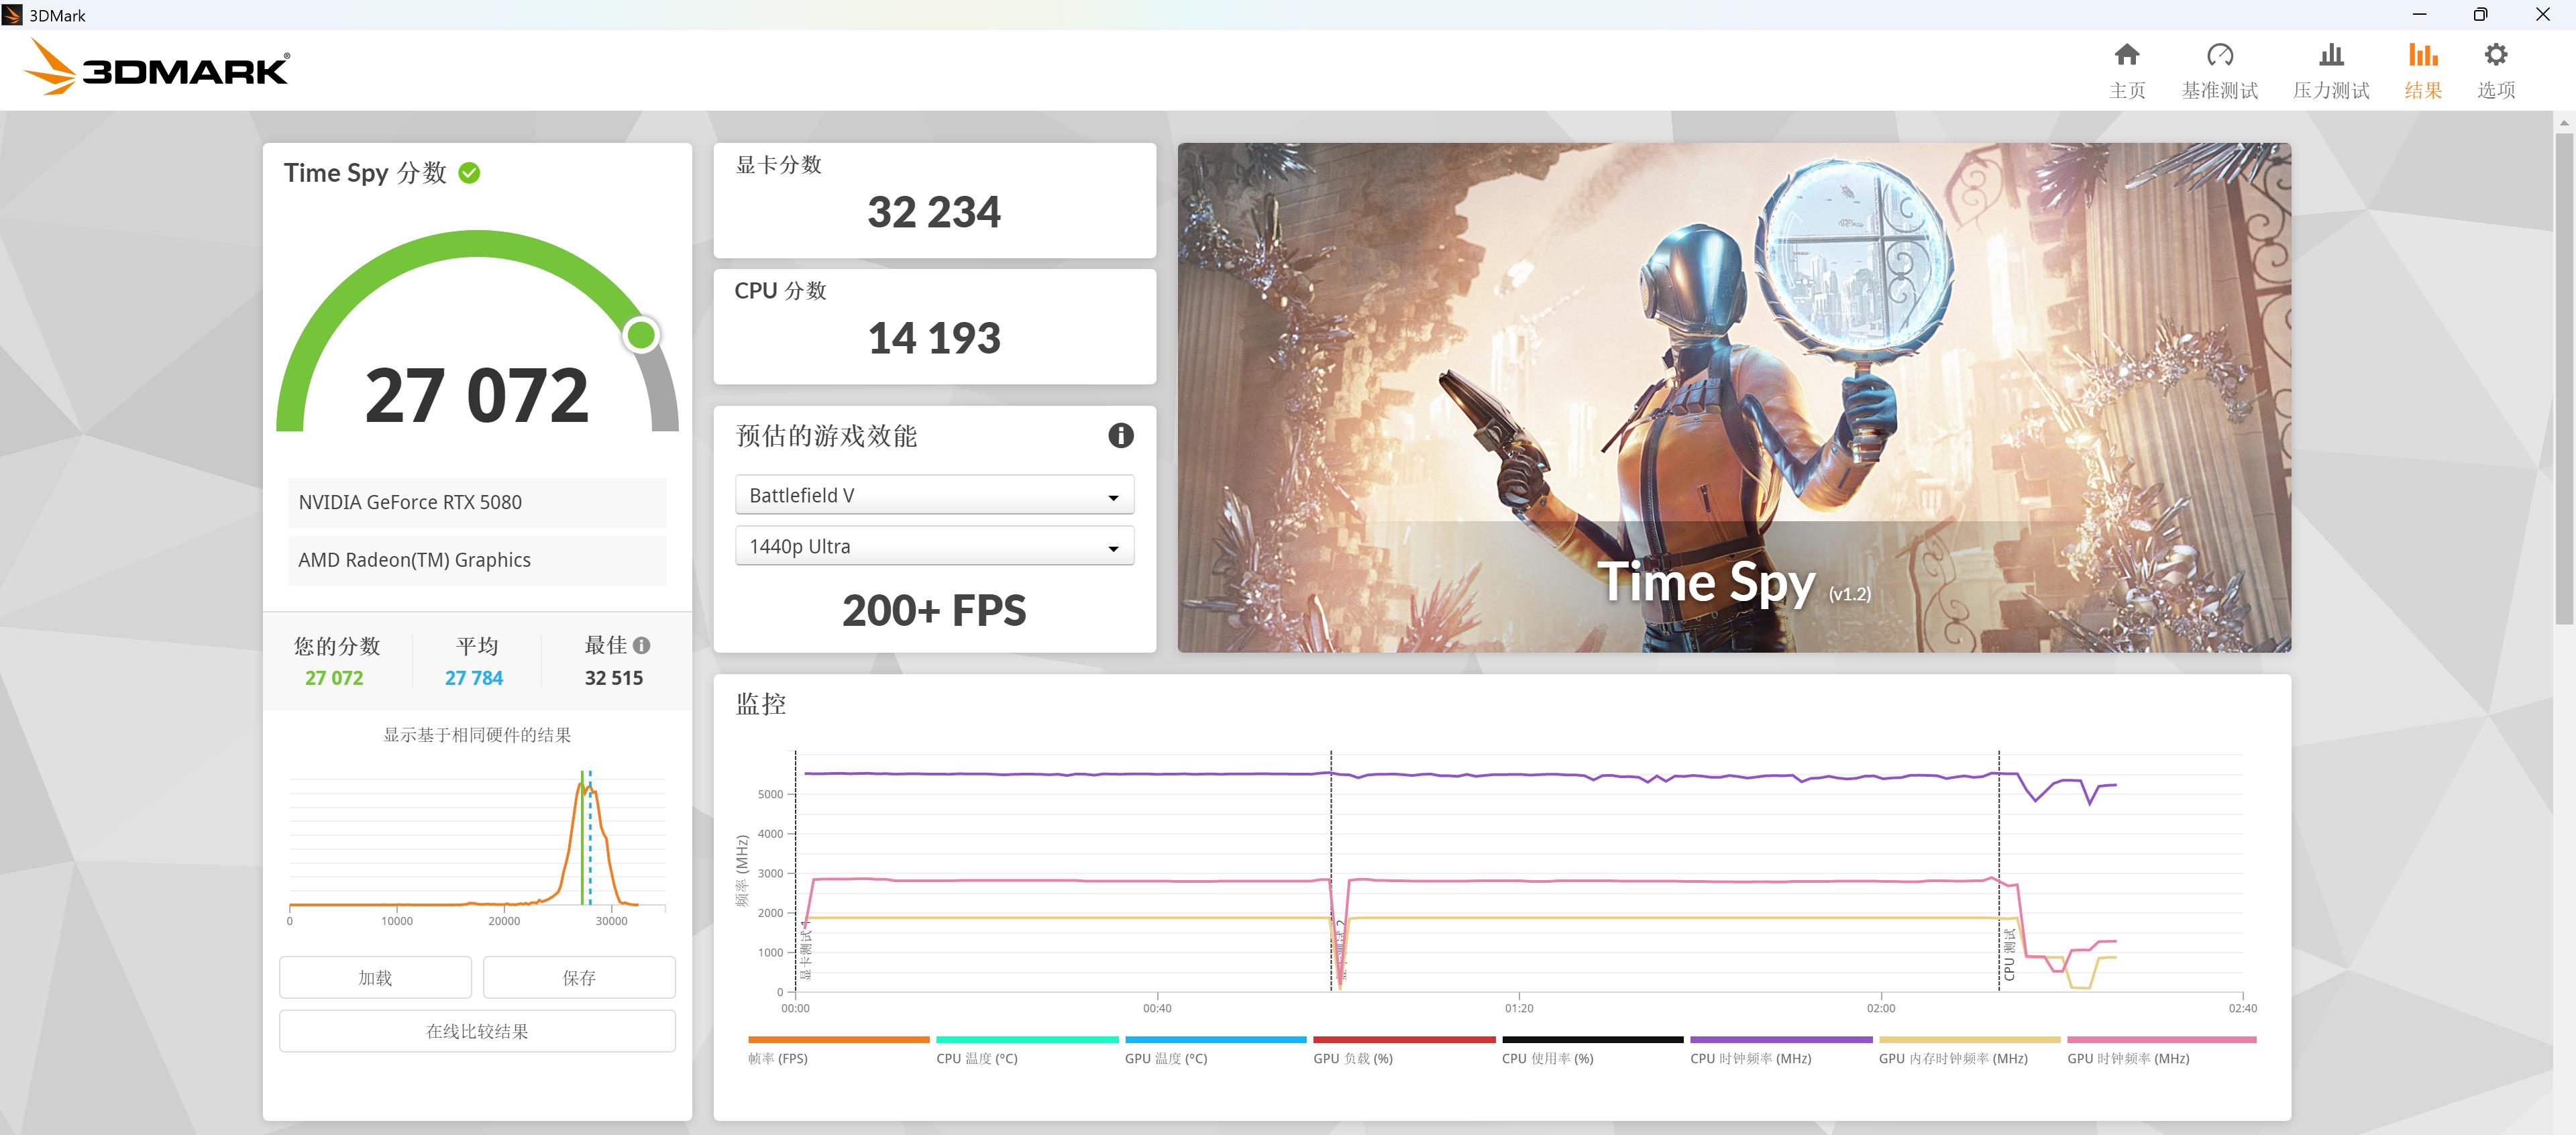2576x1135 pixels.
Task: Go to the Home (主页) icon
Action: 2126,55
